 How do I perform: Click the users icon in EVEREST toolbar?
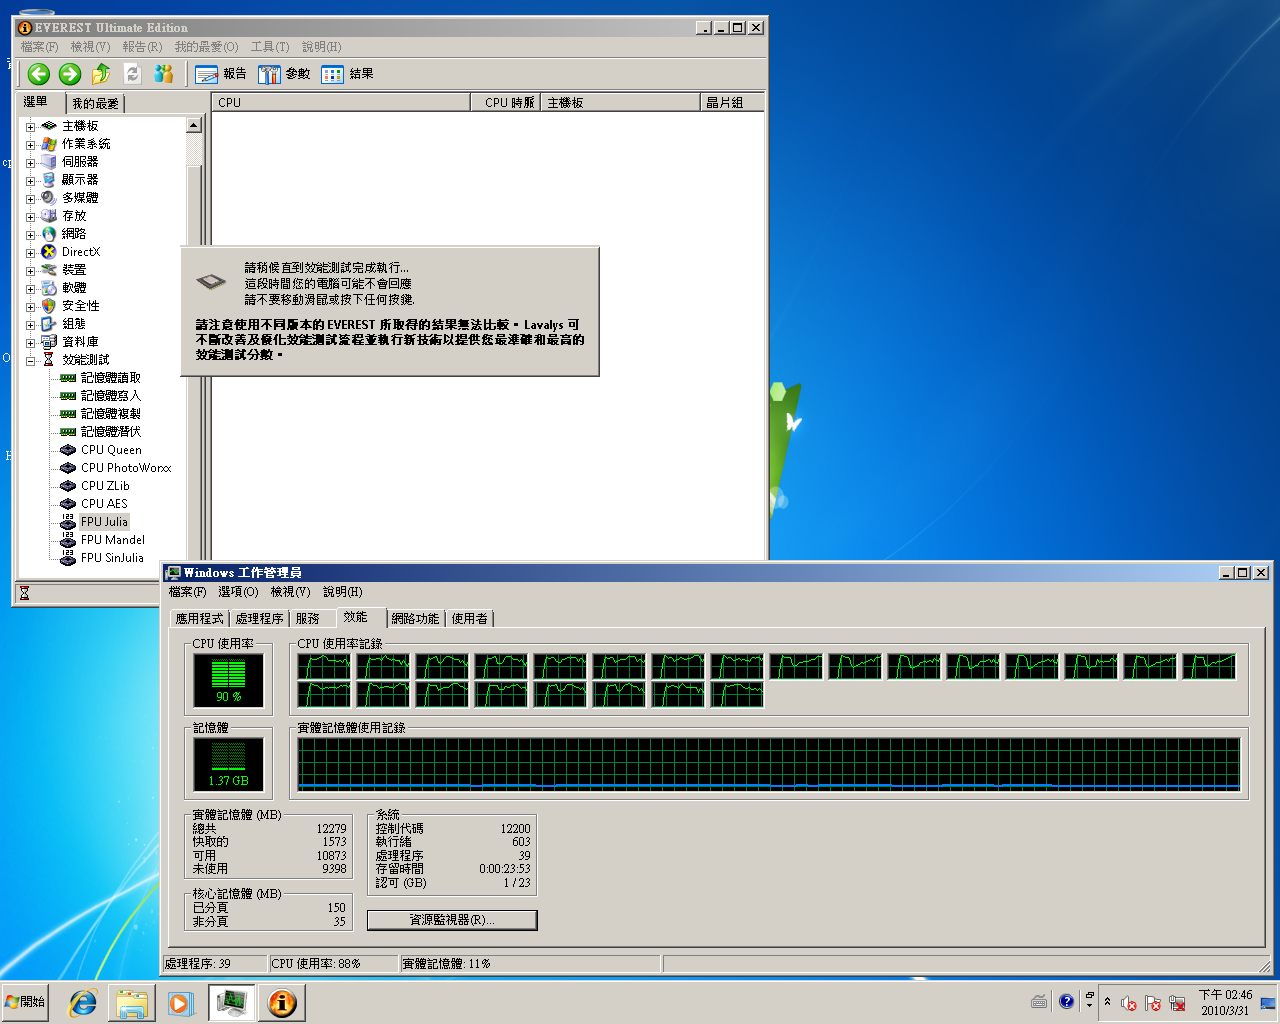(163, 73)
